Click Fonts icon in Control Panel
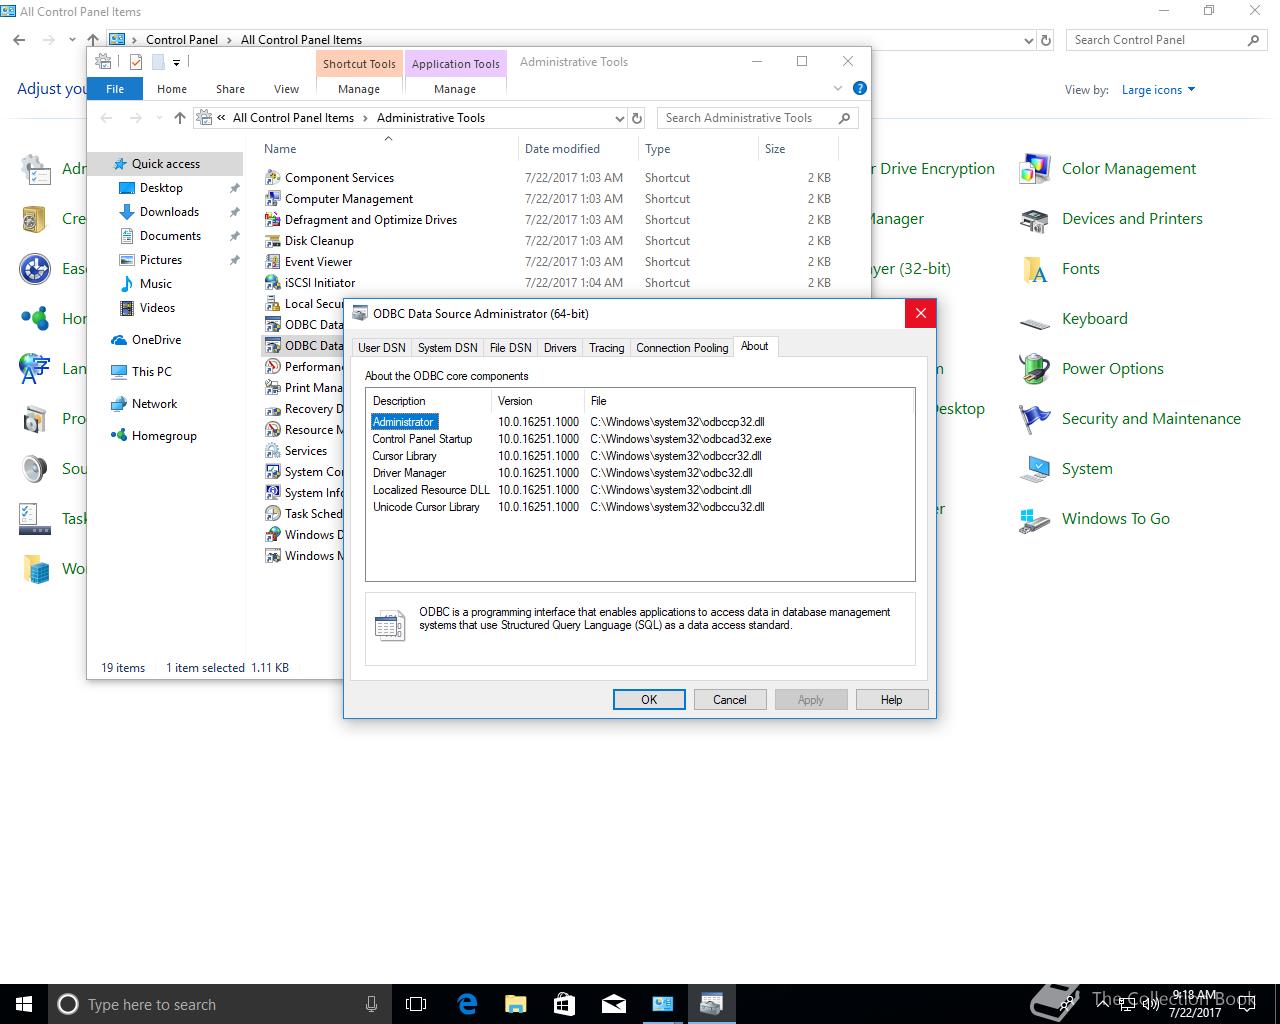The image size is (1280, 1024). 1035,269
